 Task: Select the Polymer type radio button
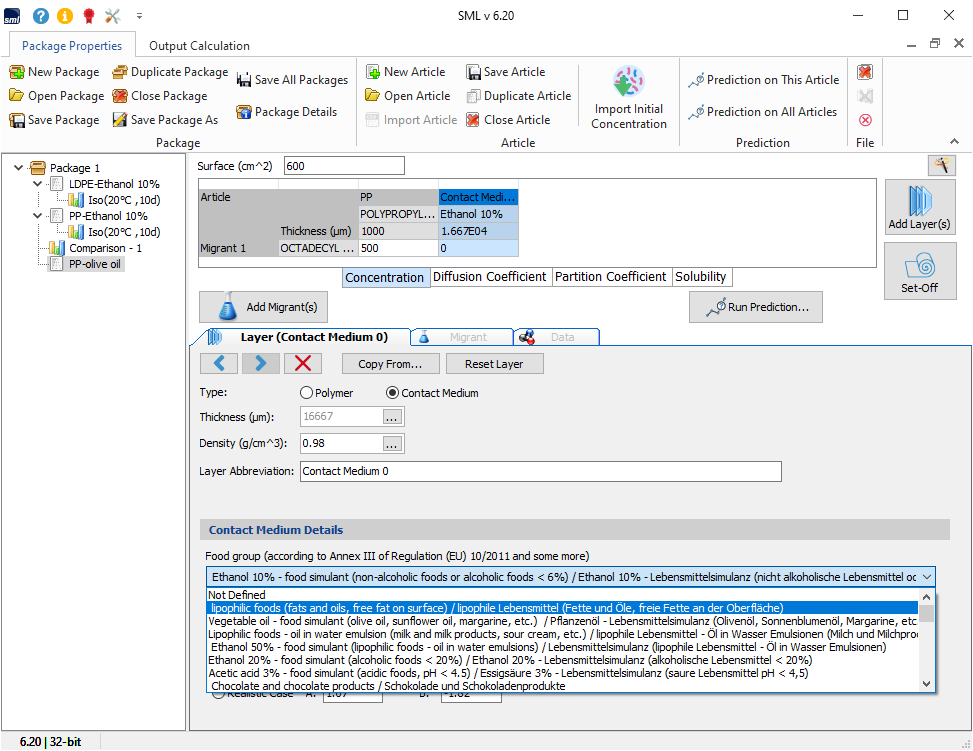click(307, 393)
